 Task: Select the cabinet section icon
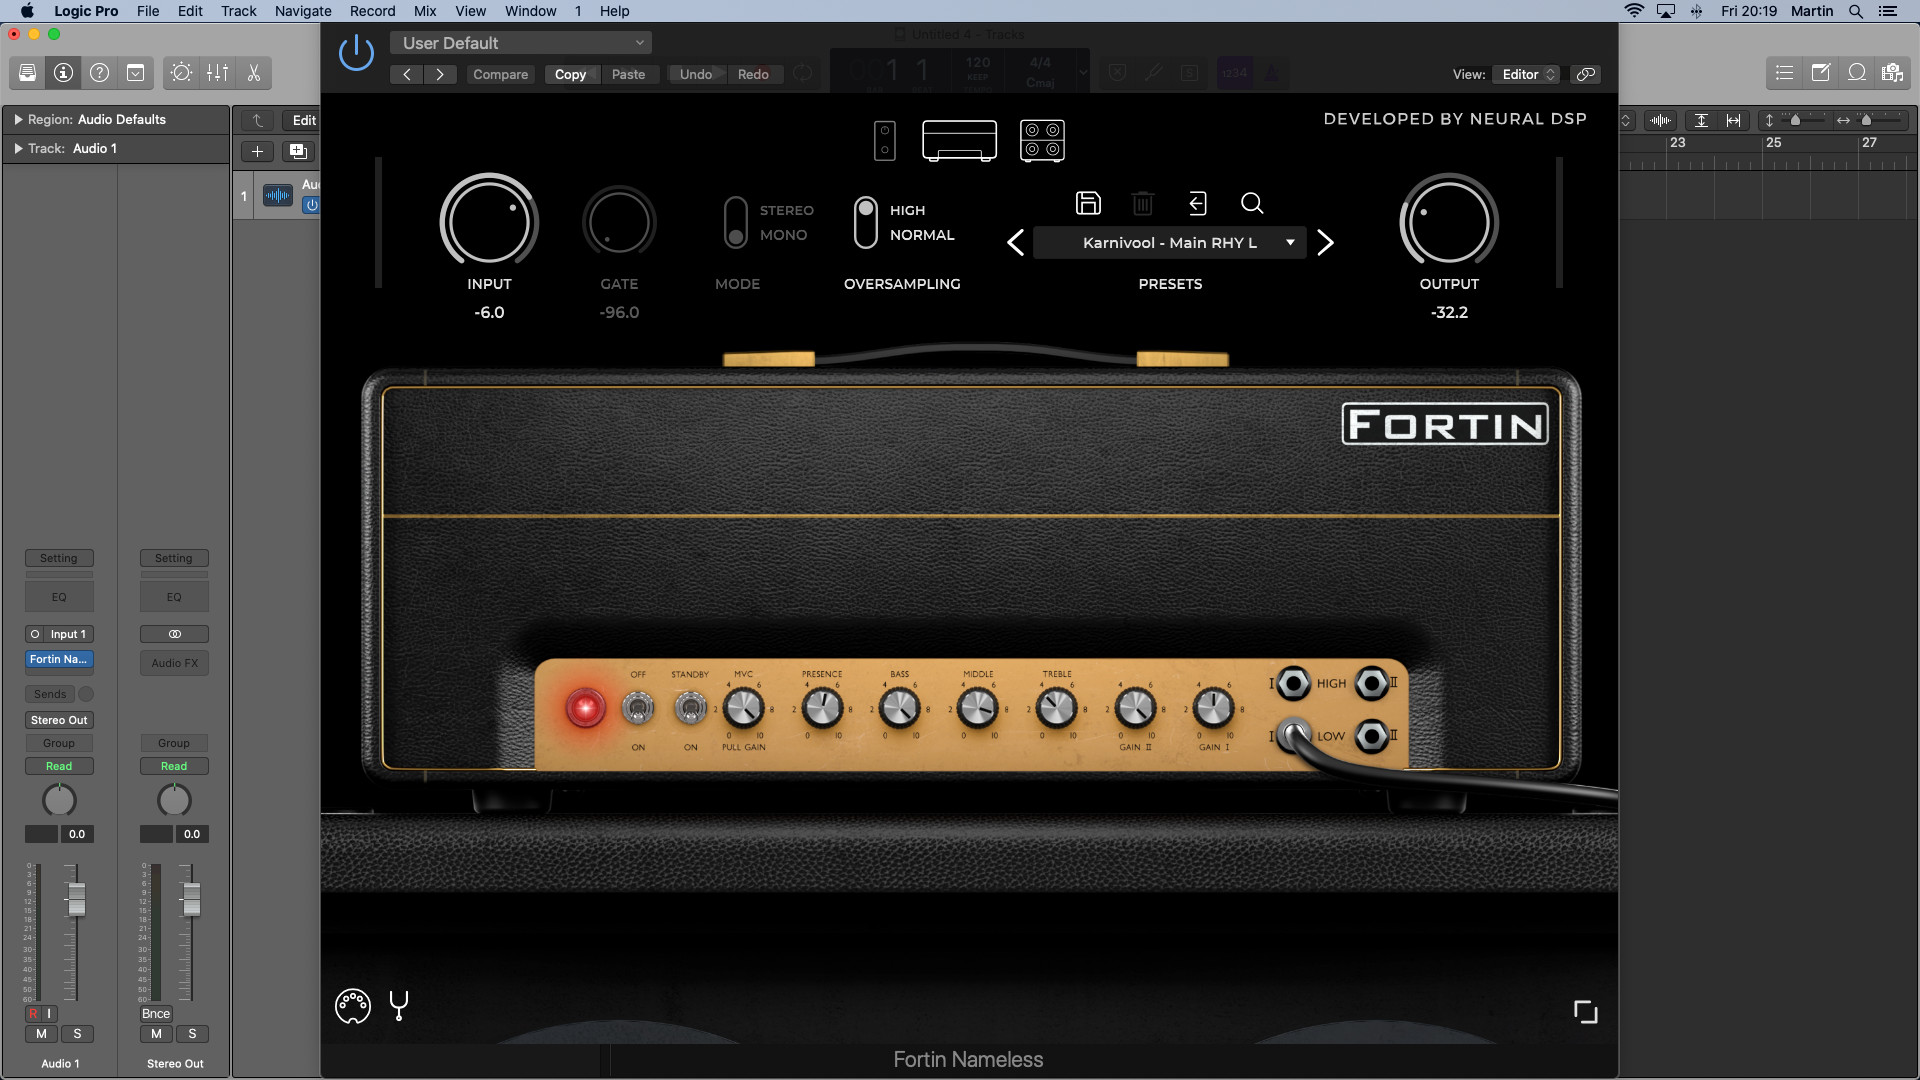pos(1042,141)
